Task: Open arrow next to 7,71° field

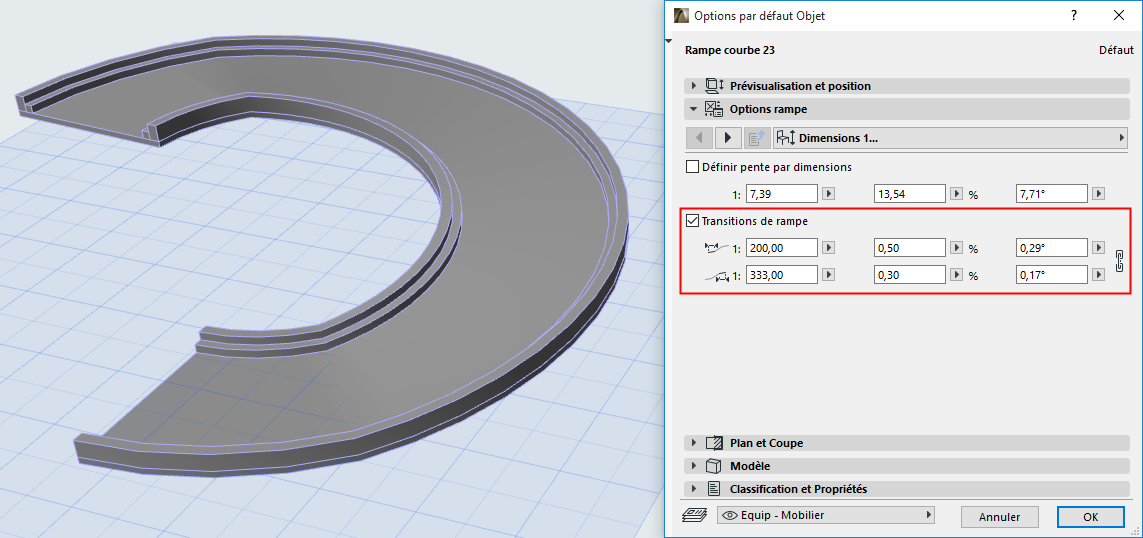Action: [x=1099, y=194]
